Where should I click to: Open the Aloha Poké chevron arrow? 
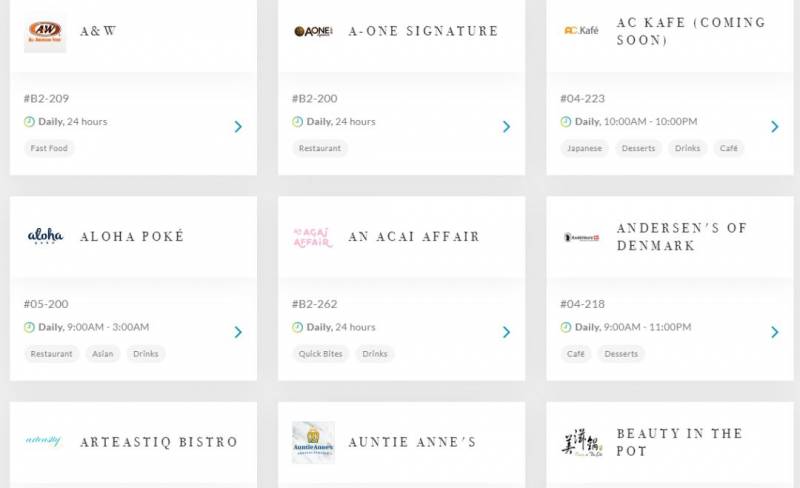[238, 332]
